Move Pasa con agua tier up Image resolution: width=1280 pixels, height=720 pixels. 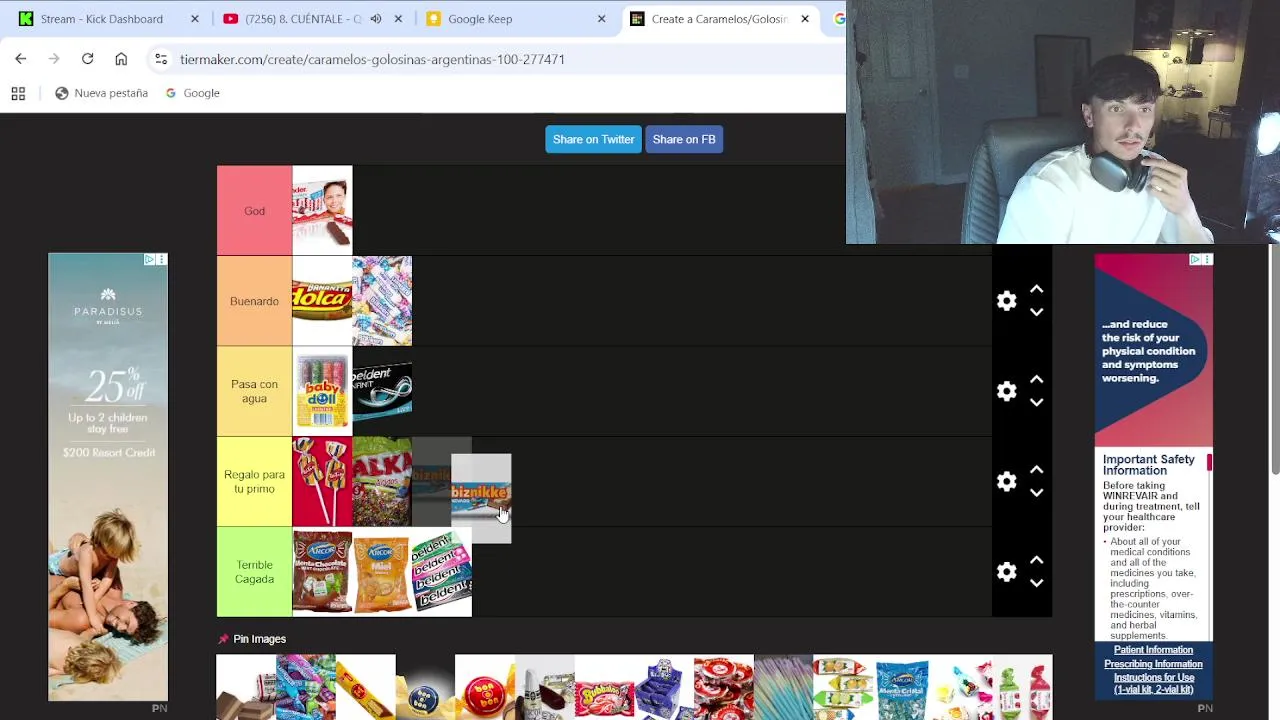pyautogui.click(x=1036, y=379)
